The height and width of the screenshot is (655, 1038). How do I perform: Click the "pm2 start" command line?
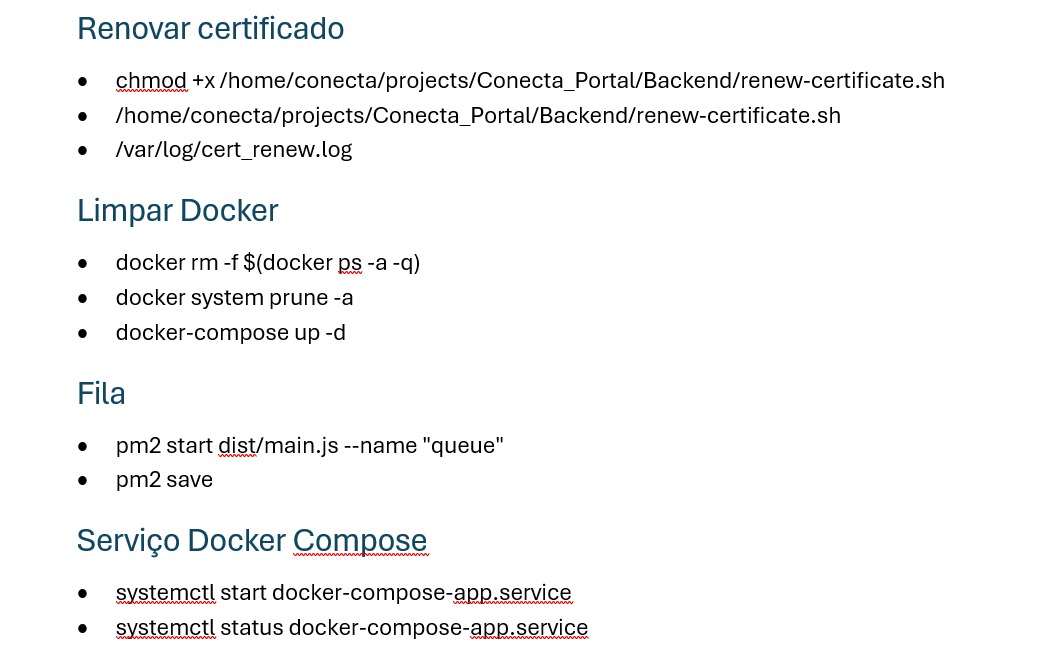coord(309,446)
